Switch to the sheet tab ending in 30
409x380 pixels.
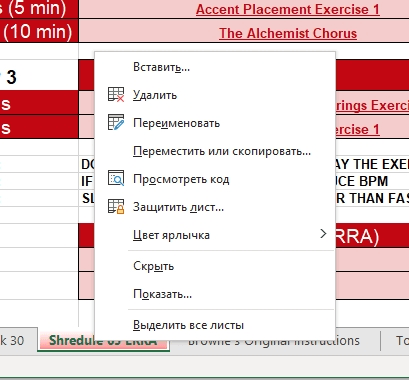18,340
